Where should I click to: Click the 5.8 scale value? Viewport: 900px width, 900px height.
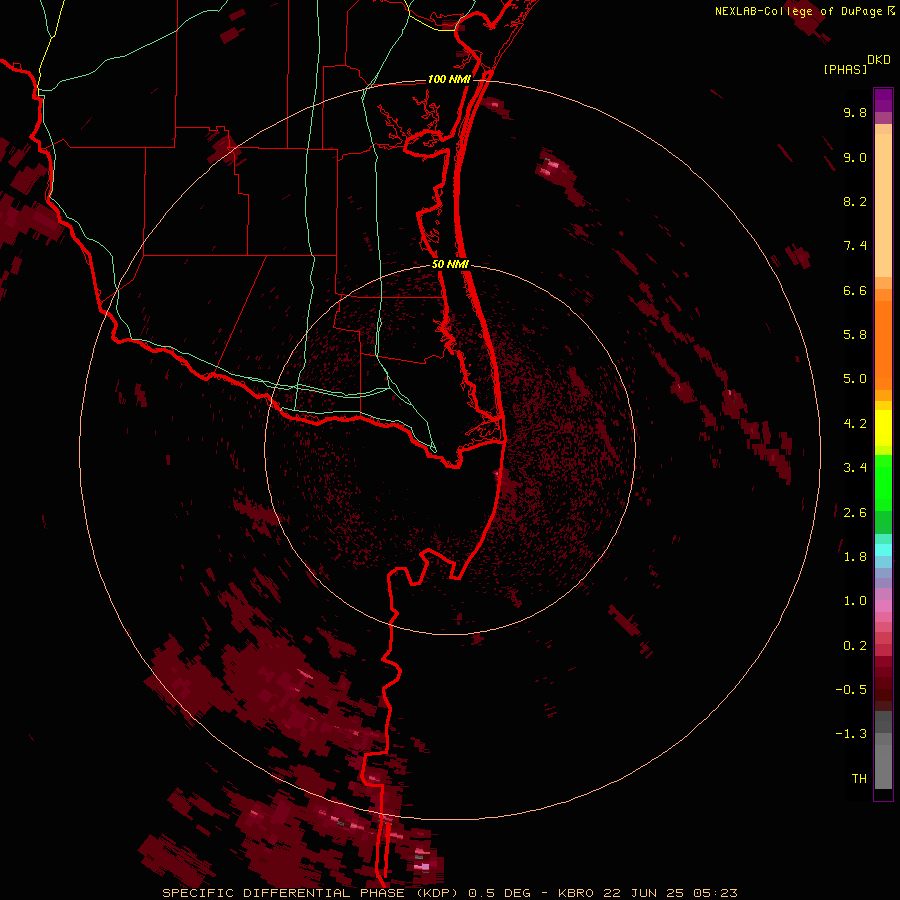point(855,335)
